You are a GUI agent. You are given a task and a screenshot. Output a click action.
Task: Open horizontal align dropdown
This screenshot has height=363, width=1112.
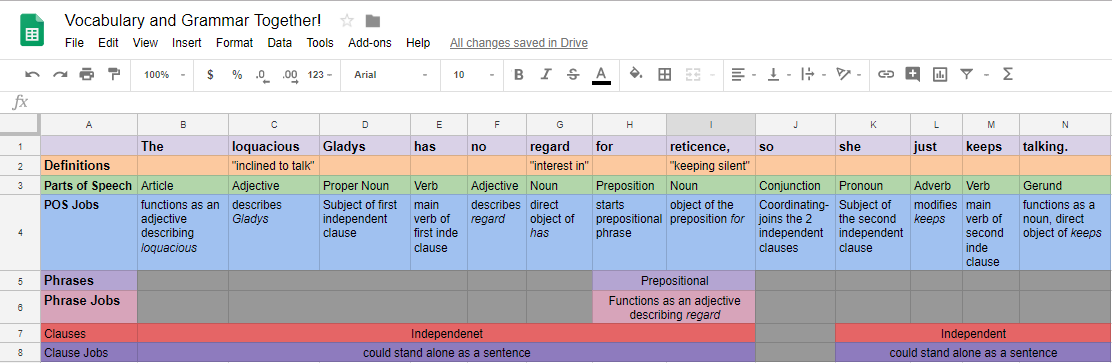(743, 74)
